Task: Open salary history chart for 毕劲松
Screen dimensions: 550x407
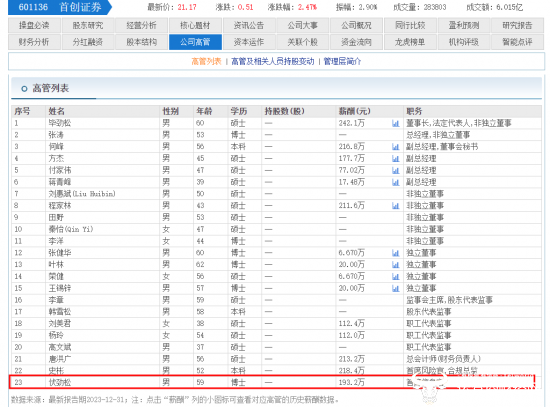Action: 396,123
